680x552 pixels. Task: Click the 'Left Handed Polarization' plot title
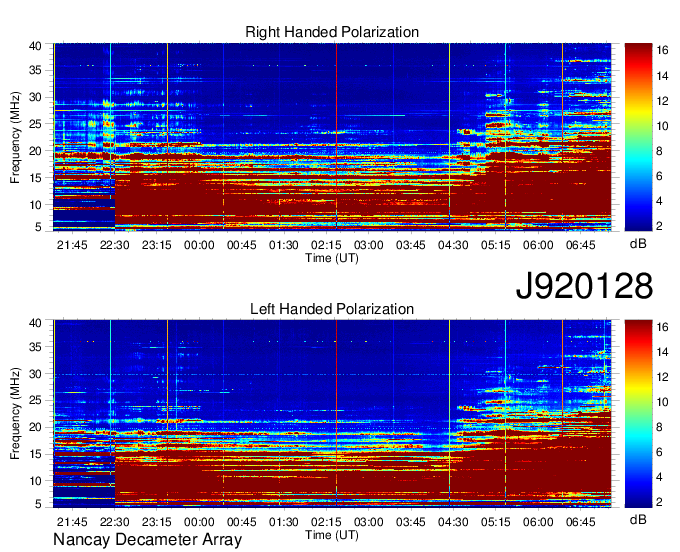pyautogui.click(x=332, y=309)
